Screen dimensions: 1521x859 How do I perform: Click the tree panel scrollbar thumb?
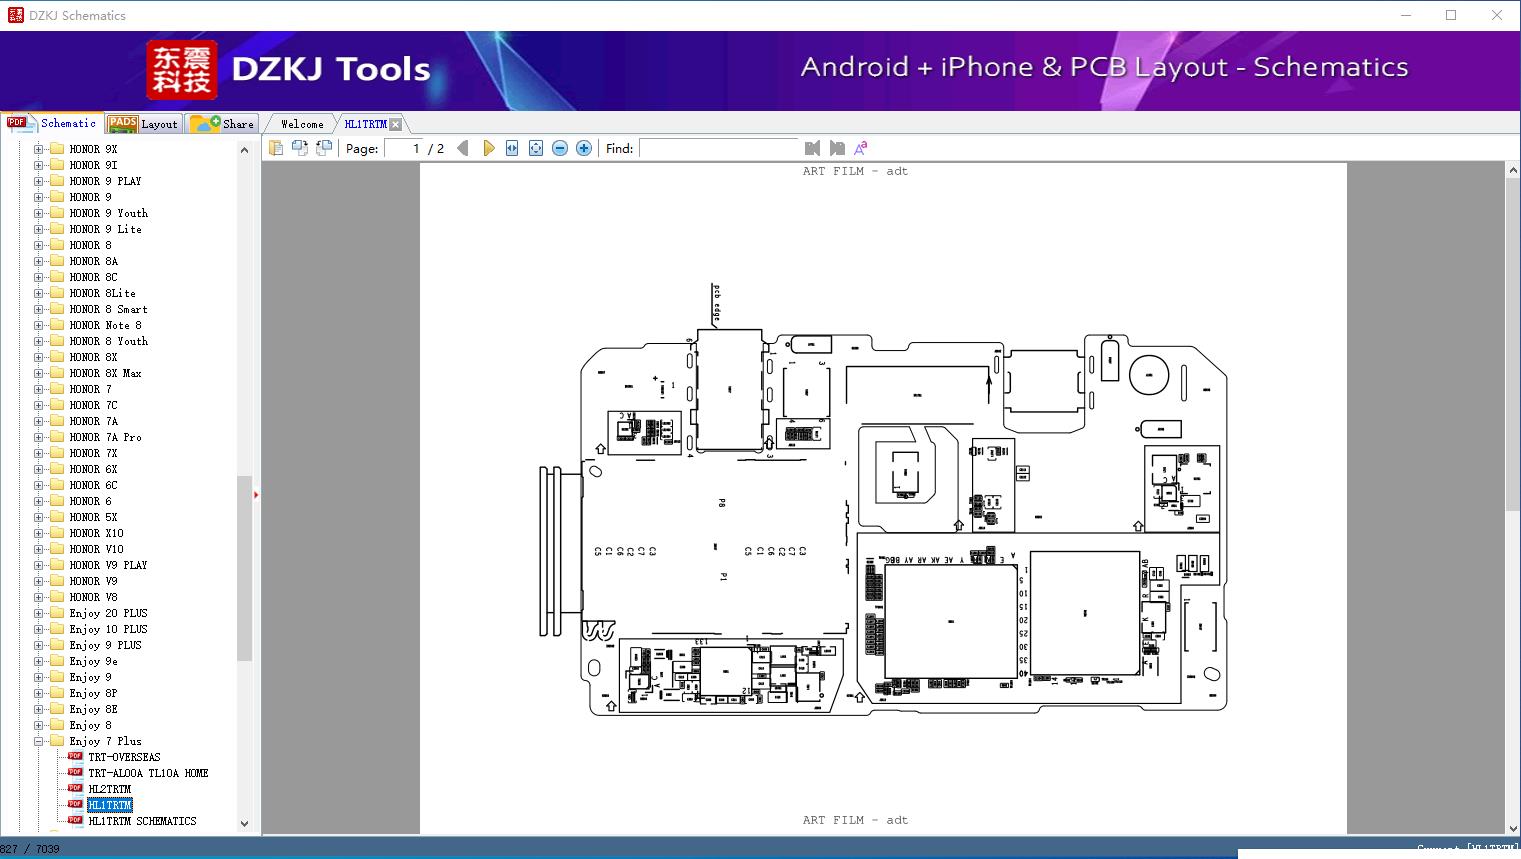click(244, 568)
